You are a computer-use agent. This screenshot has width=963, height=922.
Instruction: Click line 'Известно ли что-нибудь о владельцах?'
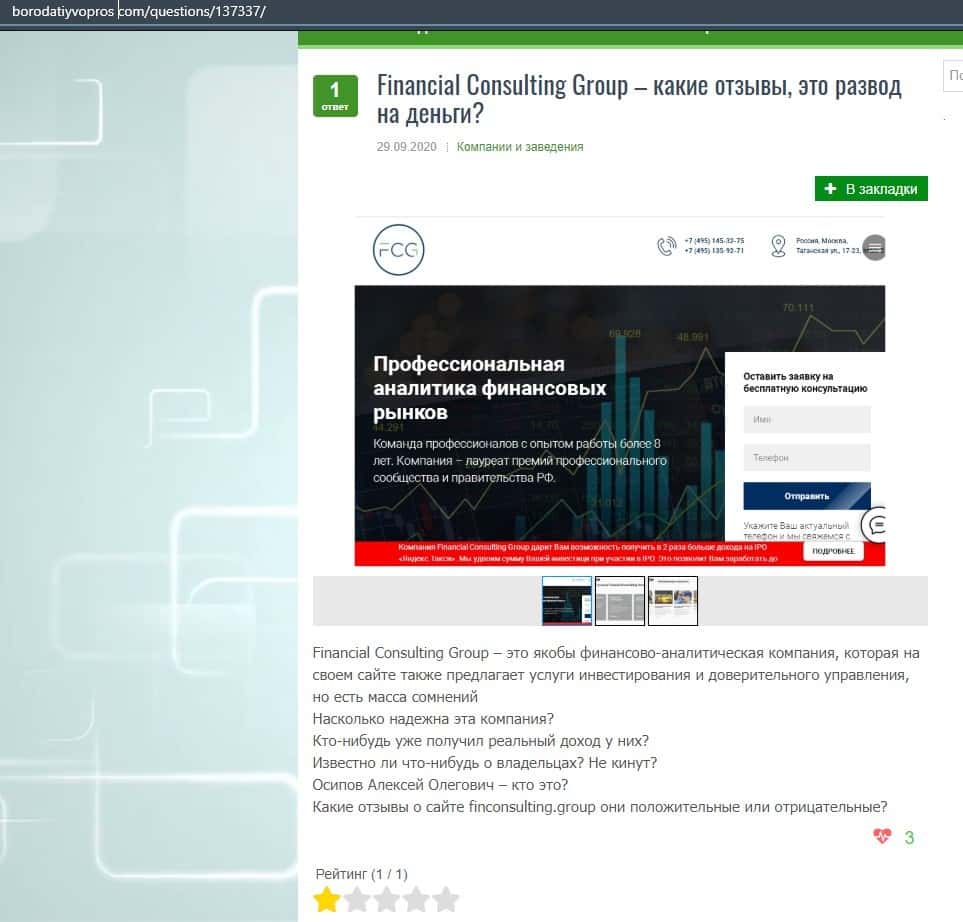coord(448,763)
